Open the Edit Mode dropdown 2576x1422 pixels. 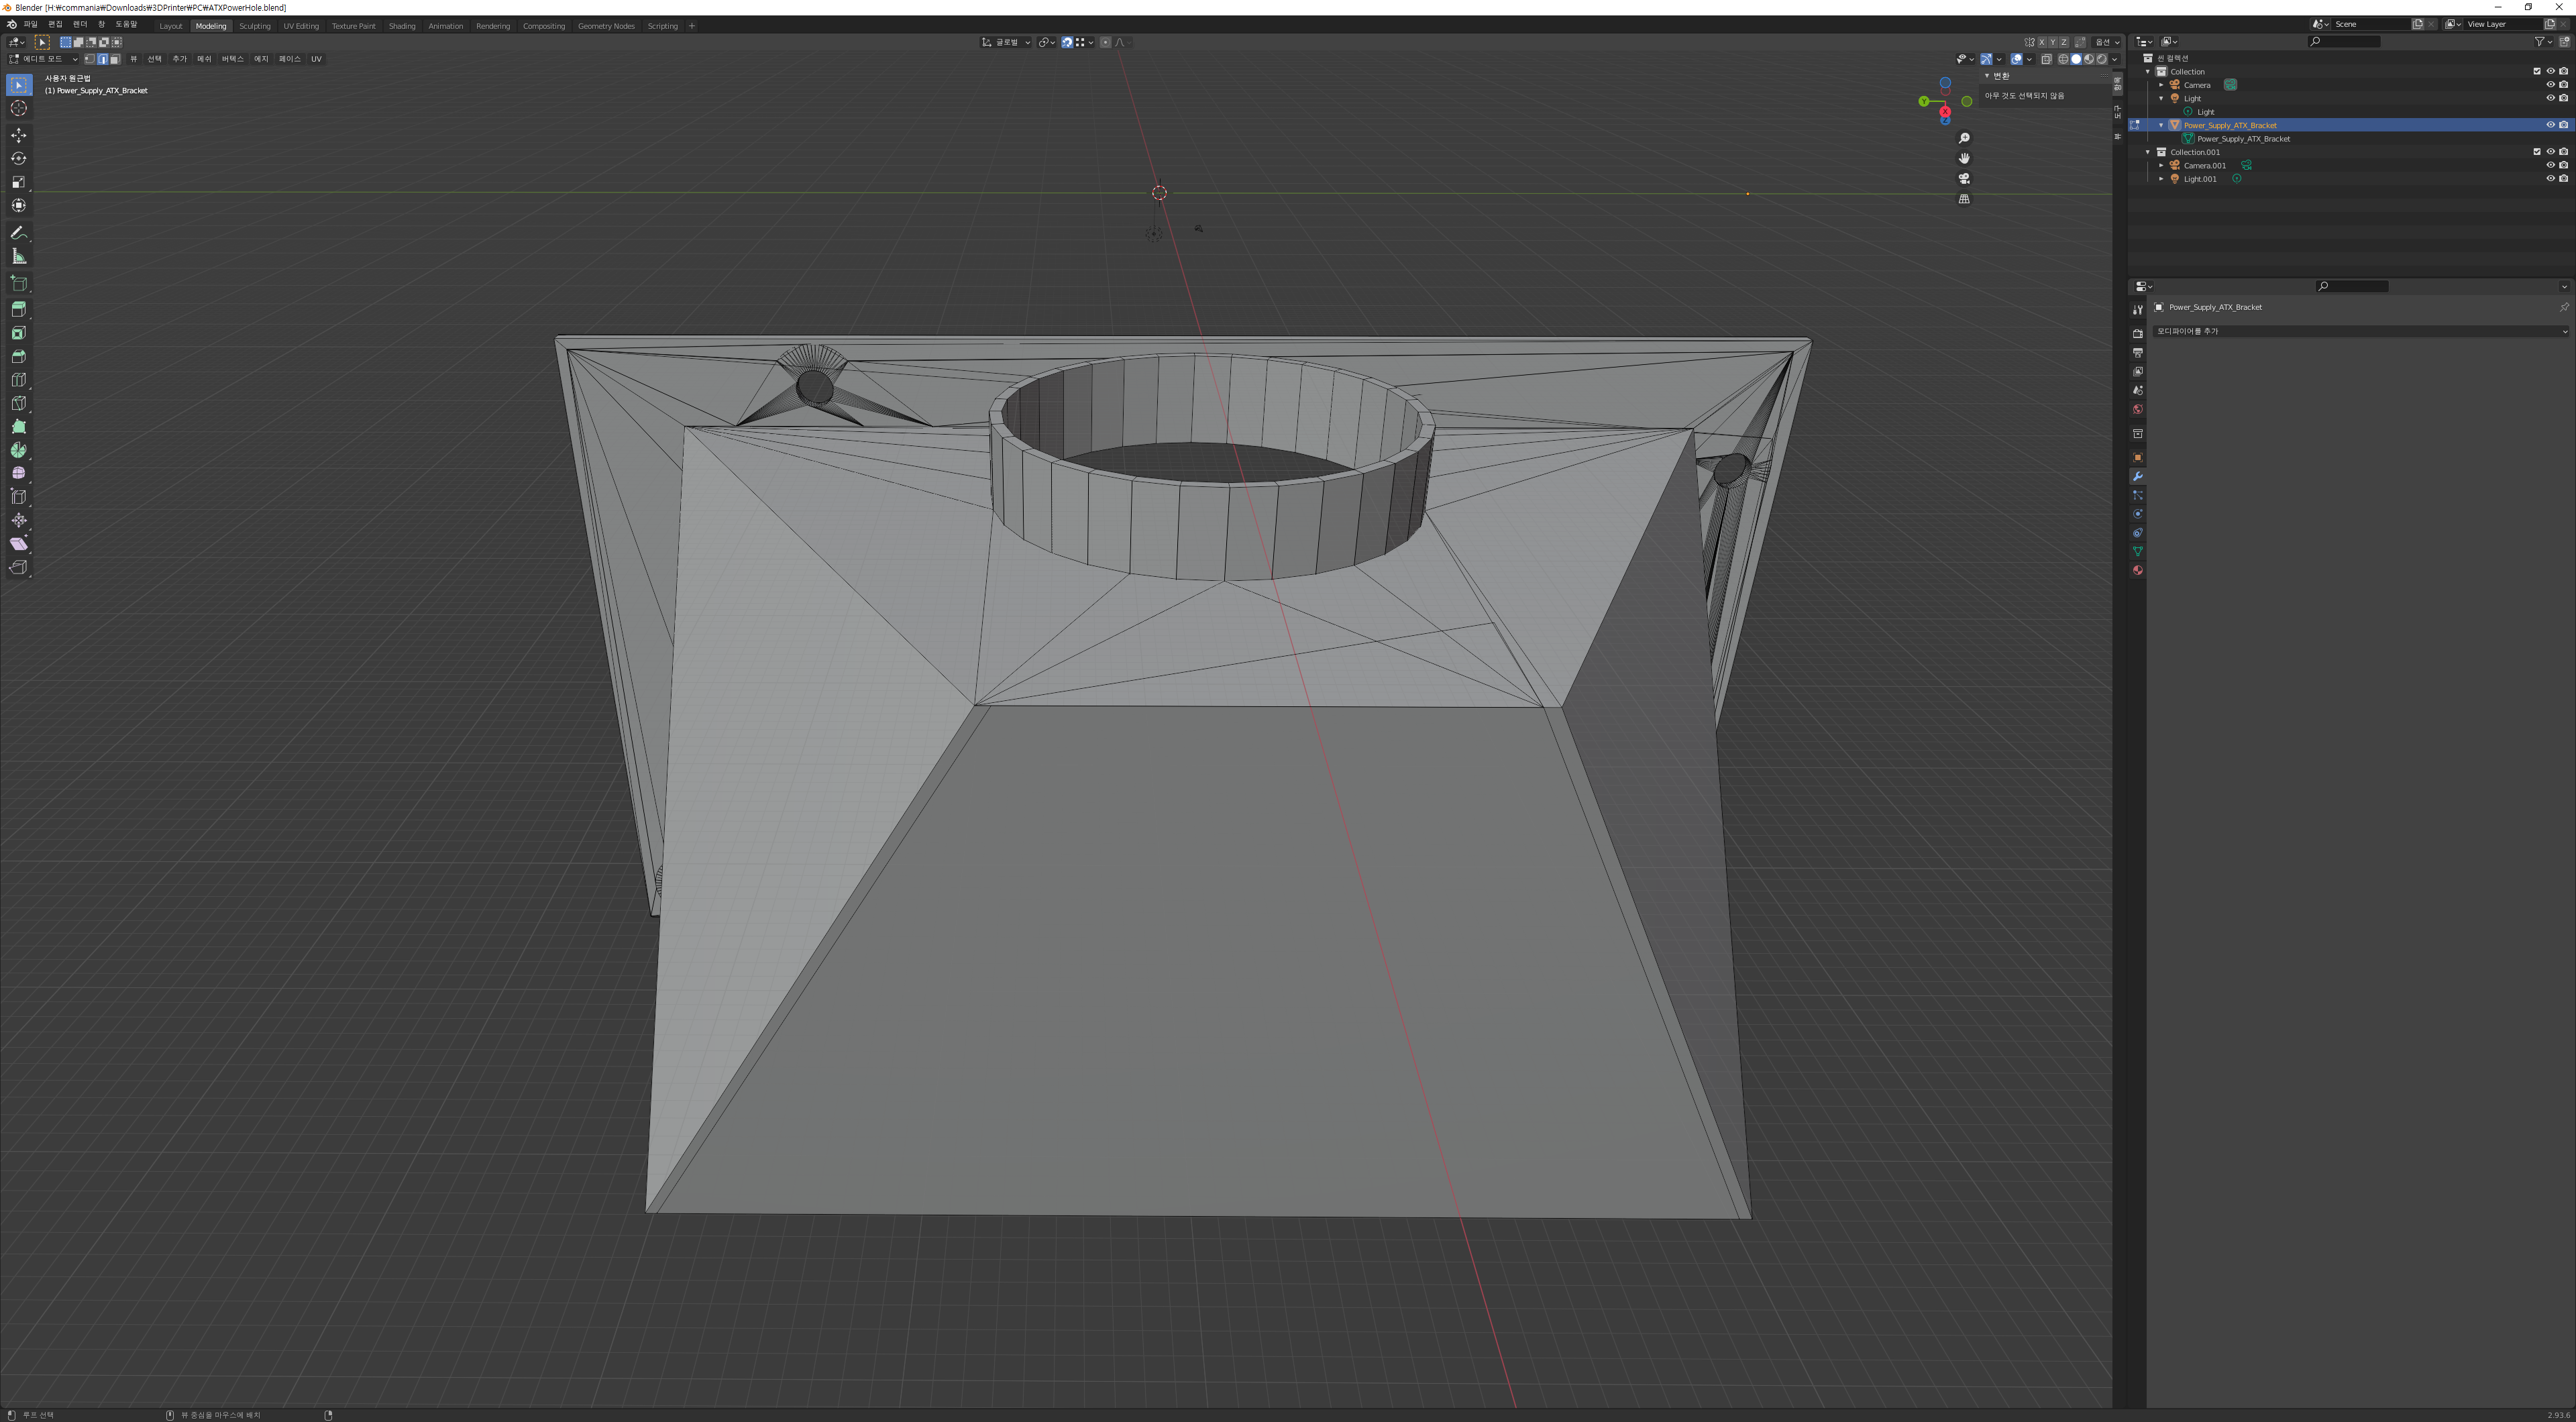click(44, 59)
